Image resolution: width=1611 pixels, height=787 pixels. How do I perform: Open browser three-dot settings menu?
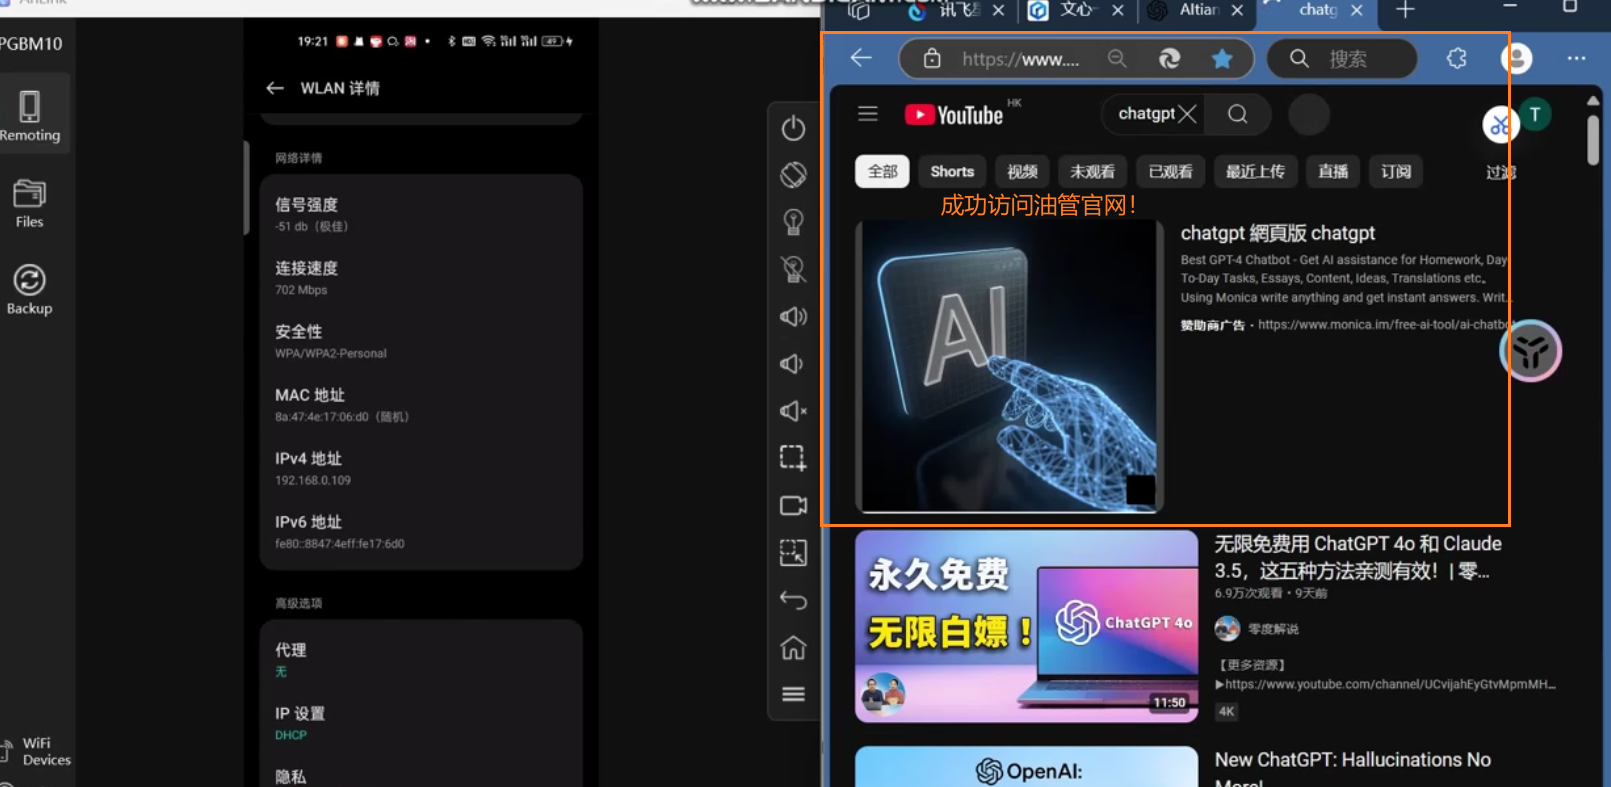click(x=1576, y=58)
